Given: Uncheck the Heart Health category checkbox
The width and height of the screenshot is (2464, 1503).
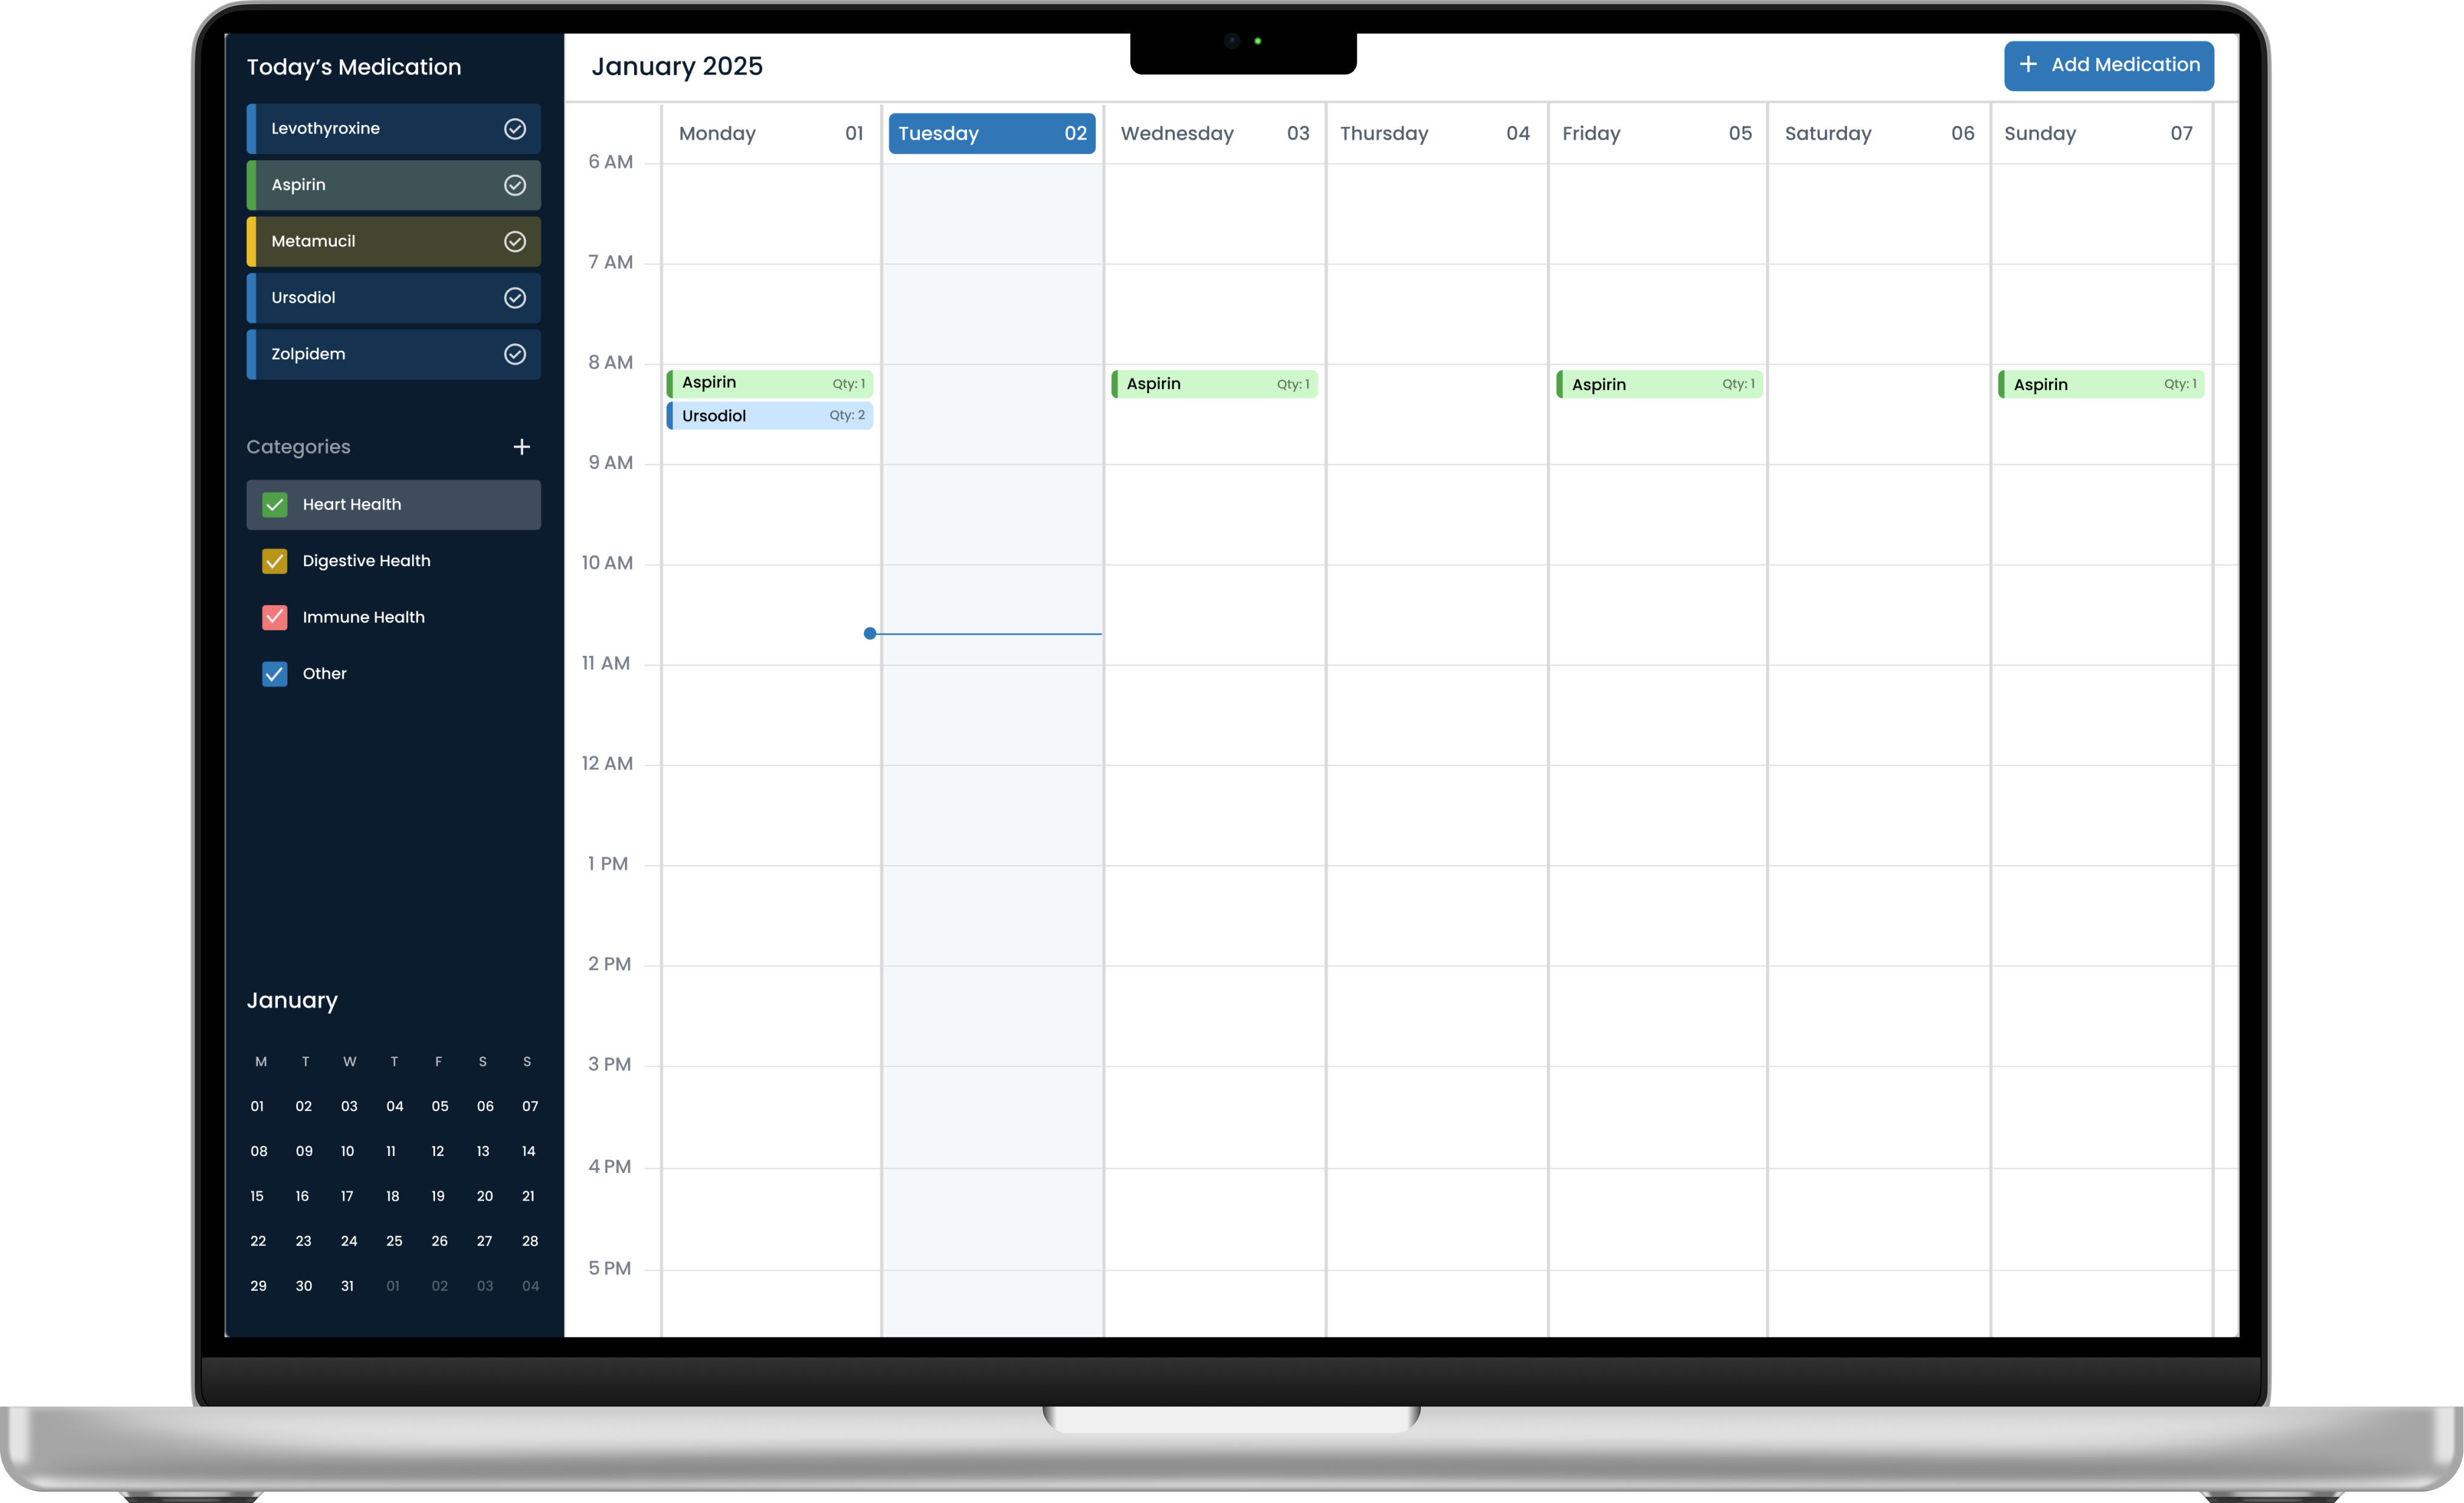Looking at the screenshot, I should (274, 505).
